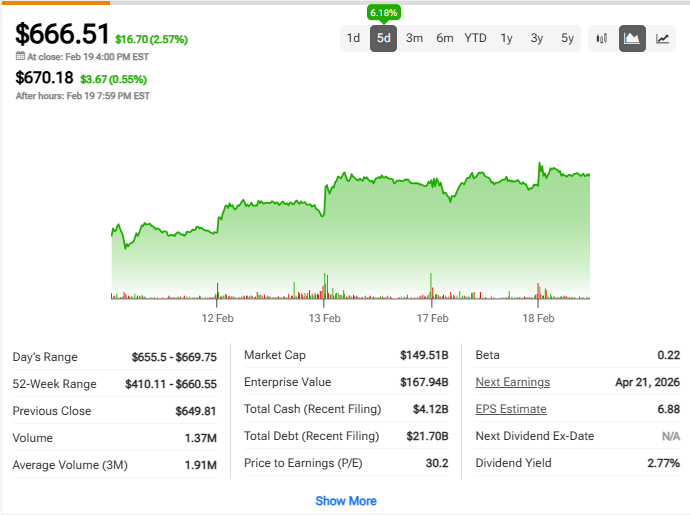
Task: Click the Market Cap label
Action: point(275,355)
